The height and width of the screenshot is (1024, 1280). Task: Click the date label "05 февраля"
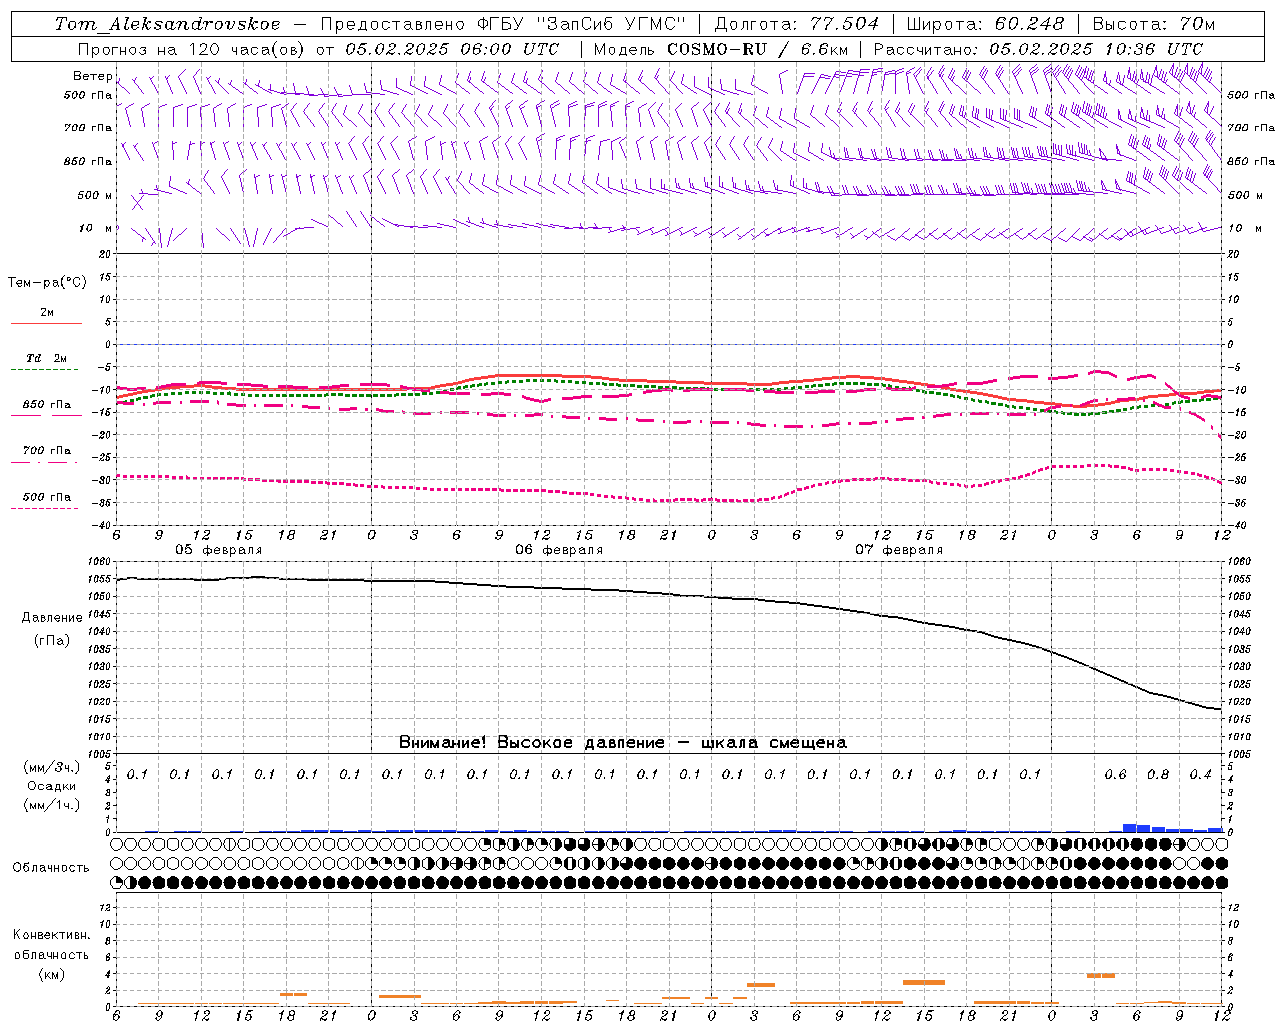coord(219,550)
